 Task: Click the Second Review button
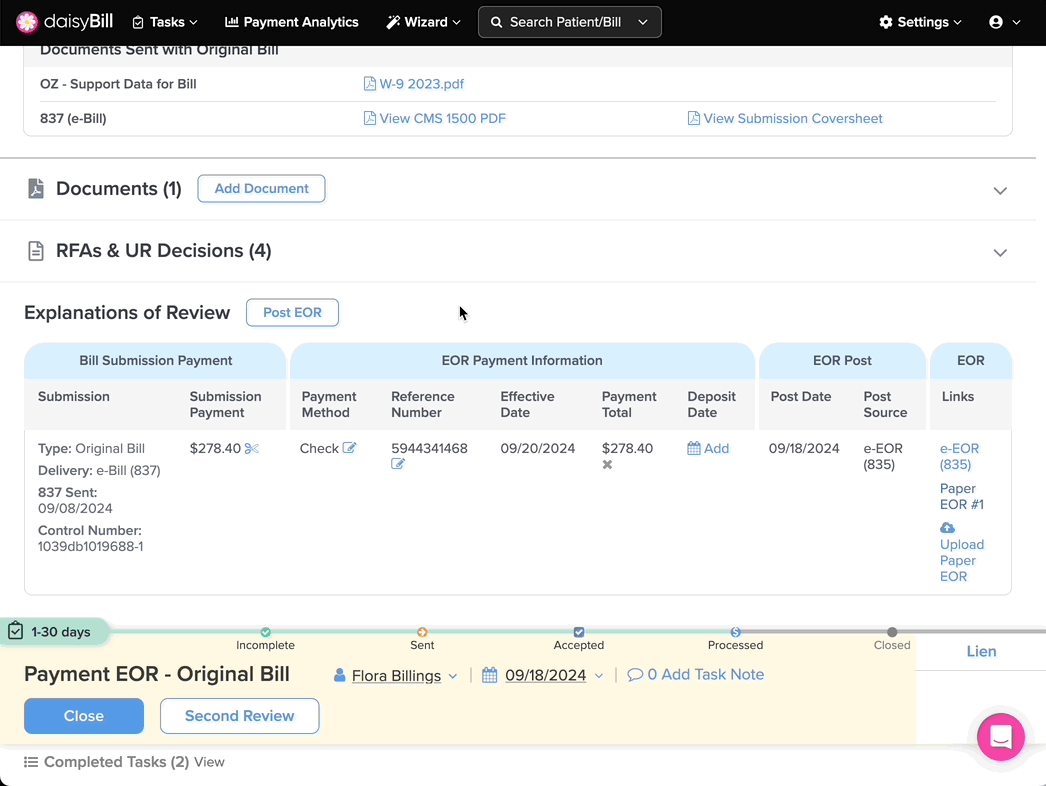(239, 716)
